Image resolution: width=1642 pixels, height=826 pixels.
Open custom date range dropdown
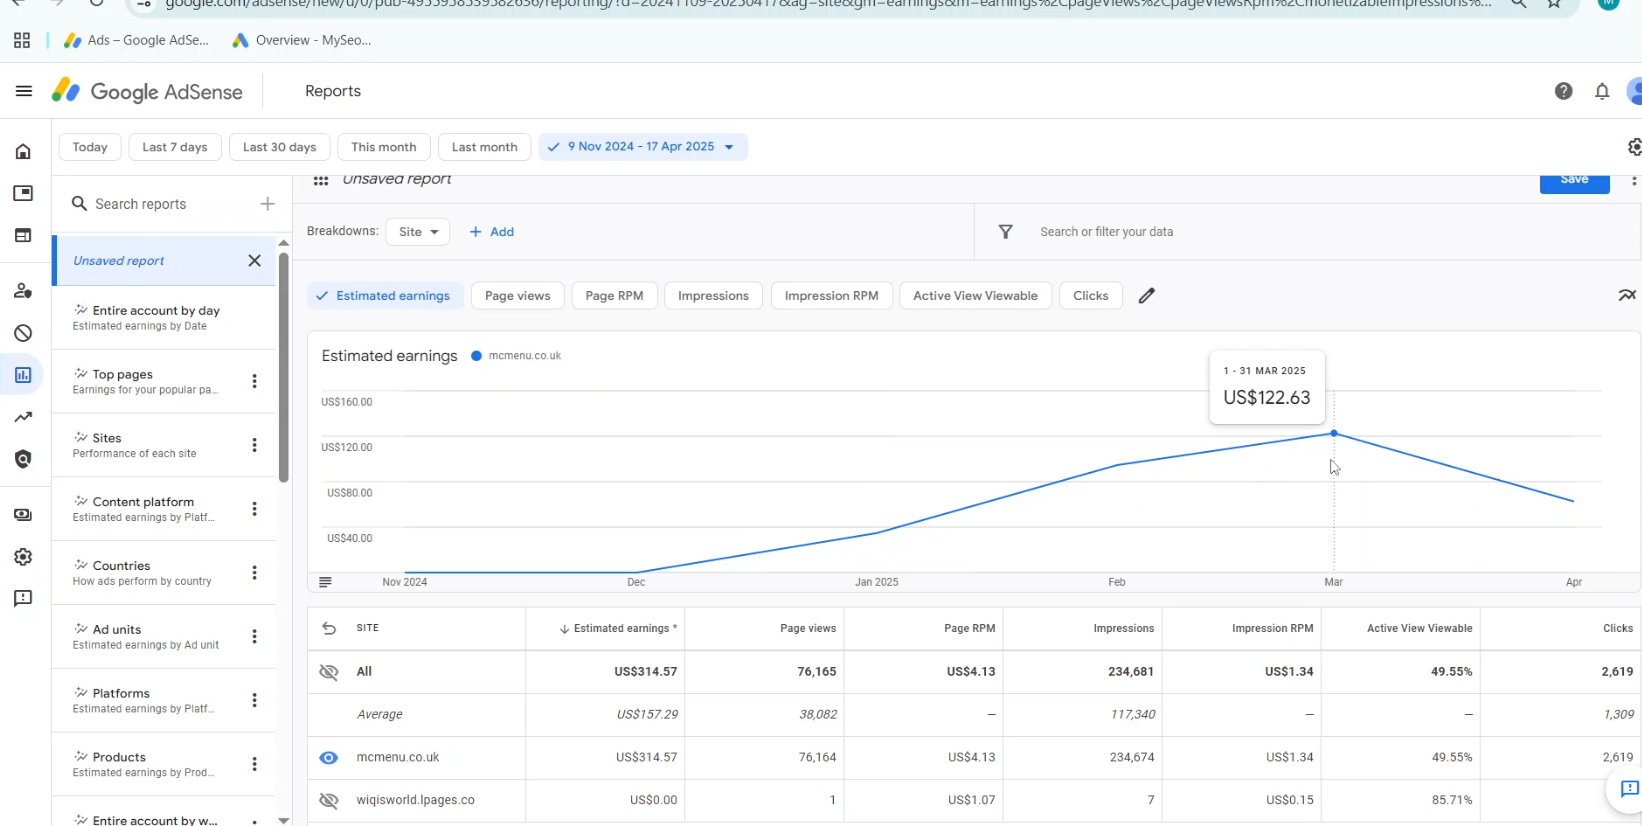click(x=643, y=147)
